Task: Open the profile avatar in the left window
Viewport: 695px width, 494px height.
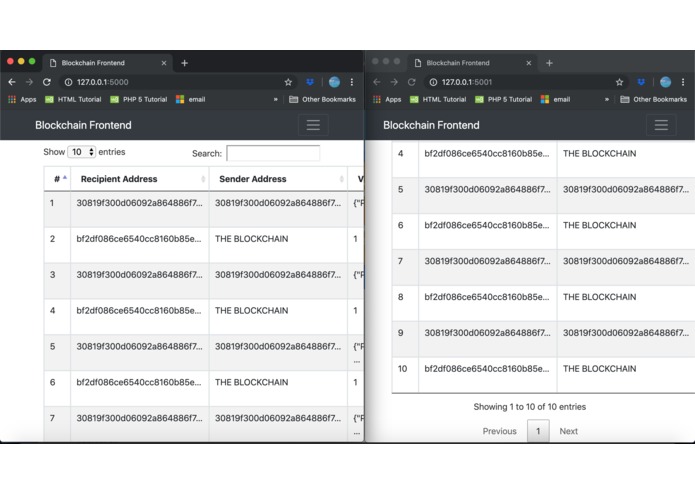Action: click(x=334, y=82)
